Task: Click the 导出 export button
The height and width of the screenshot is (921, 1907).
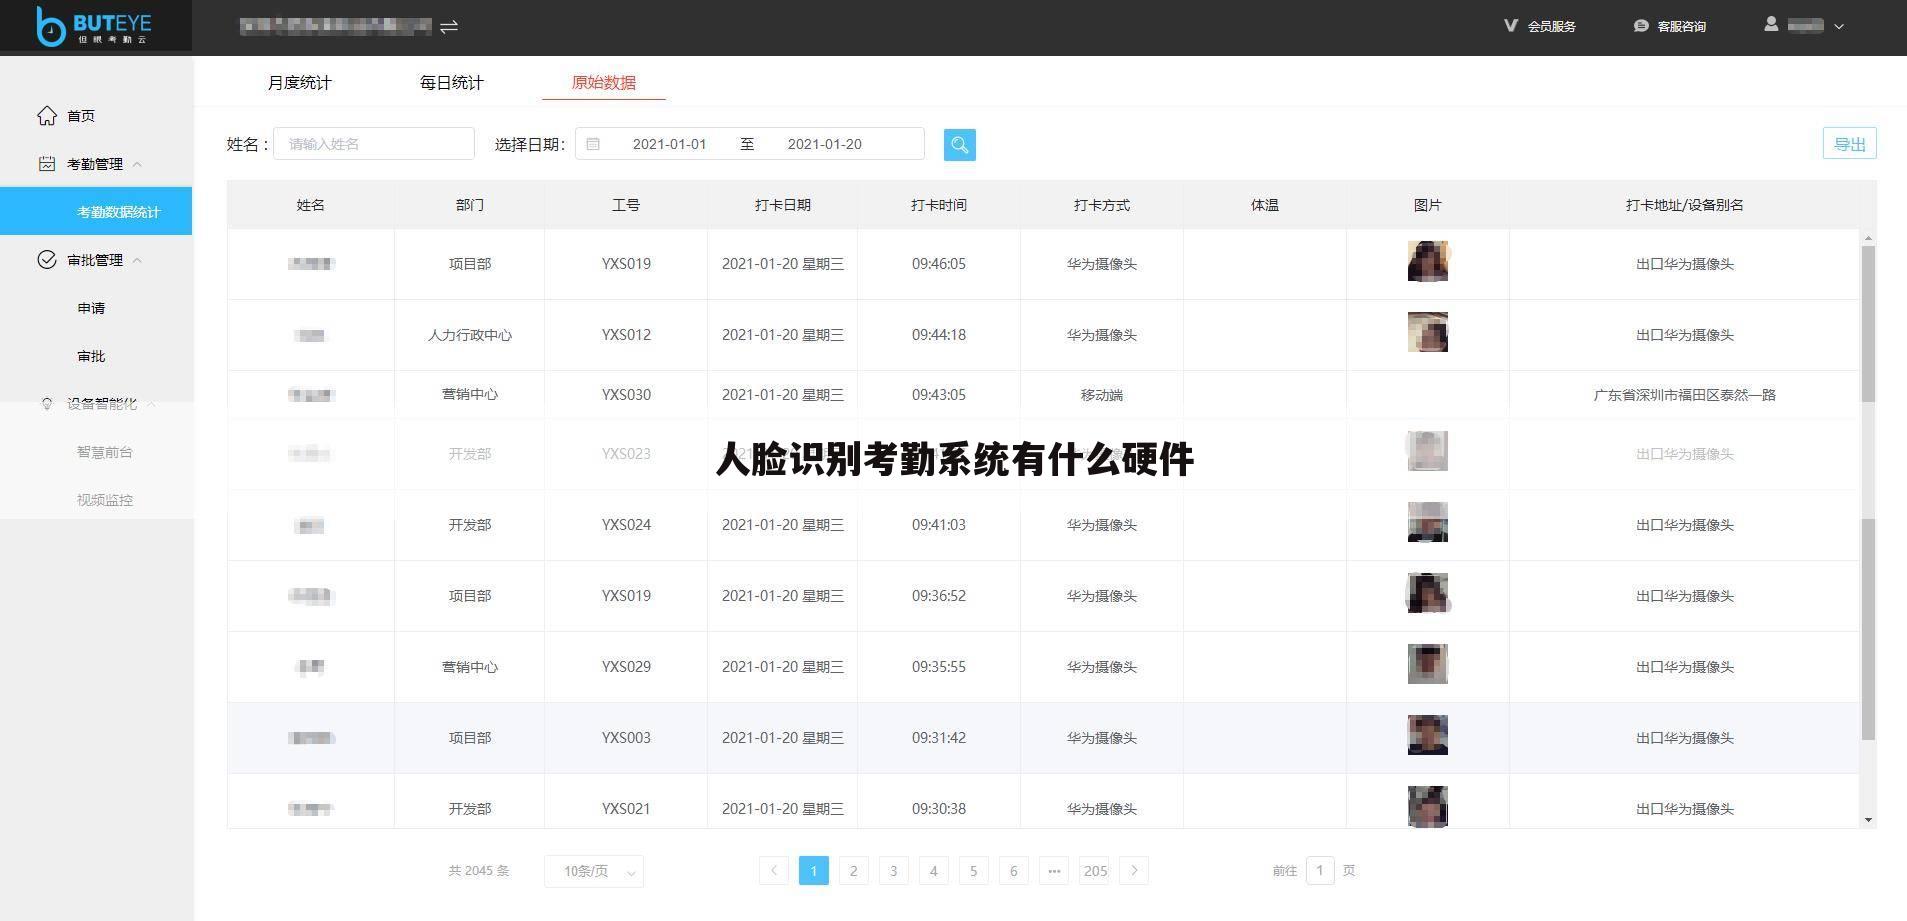Action: [1849, 144]
